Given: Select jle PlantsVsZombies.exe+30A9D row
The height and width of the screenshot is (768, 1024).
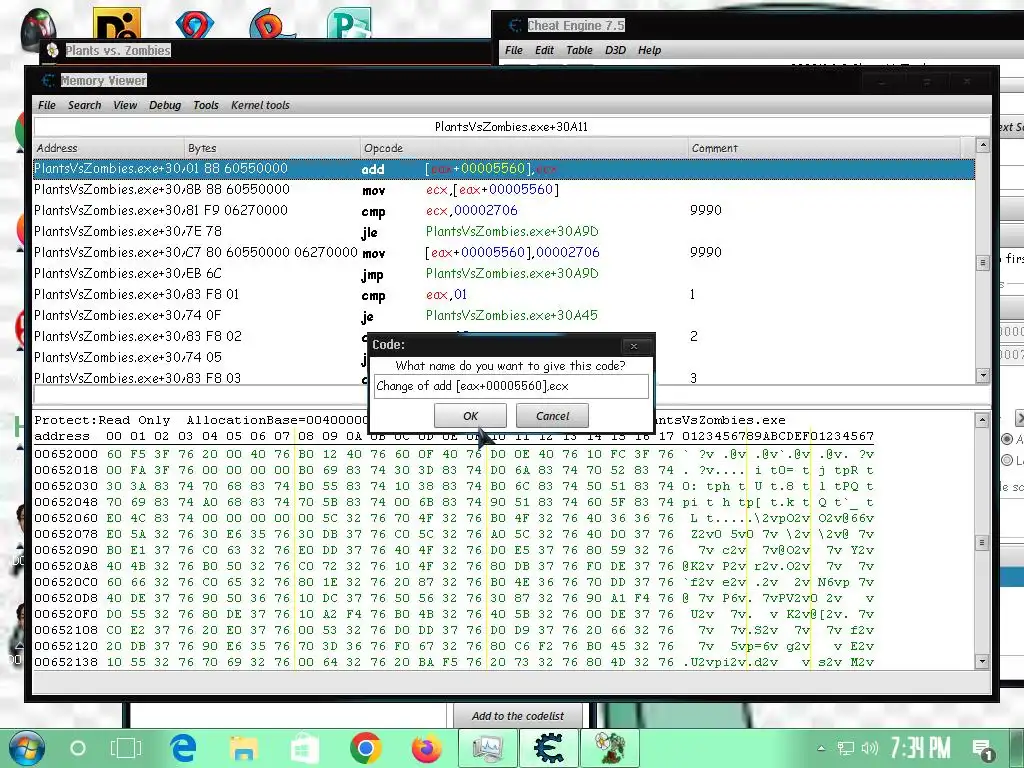Looking at the screenshot, I should click(x=504, y=232).
